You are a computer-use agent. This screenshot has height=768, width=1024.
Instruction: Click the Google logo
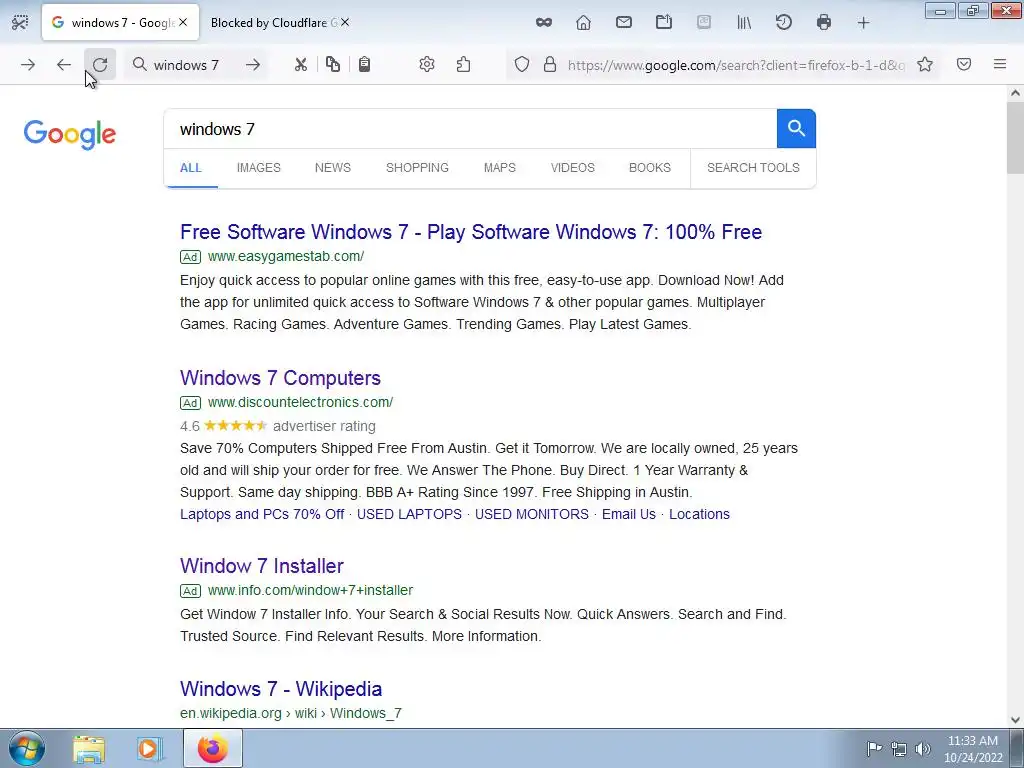pos(70,135)
